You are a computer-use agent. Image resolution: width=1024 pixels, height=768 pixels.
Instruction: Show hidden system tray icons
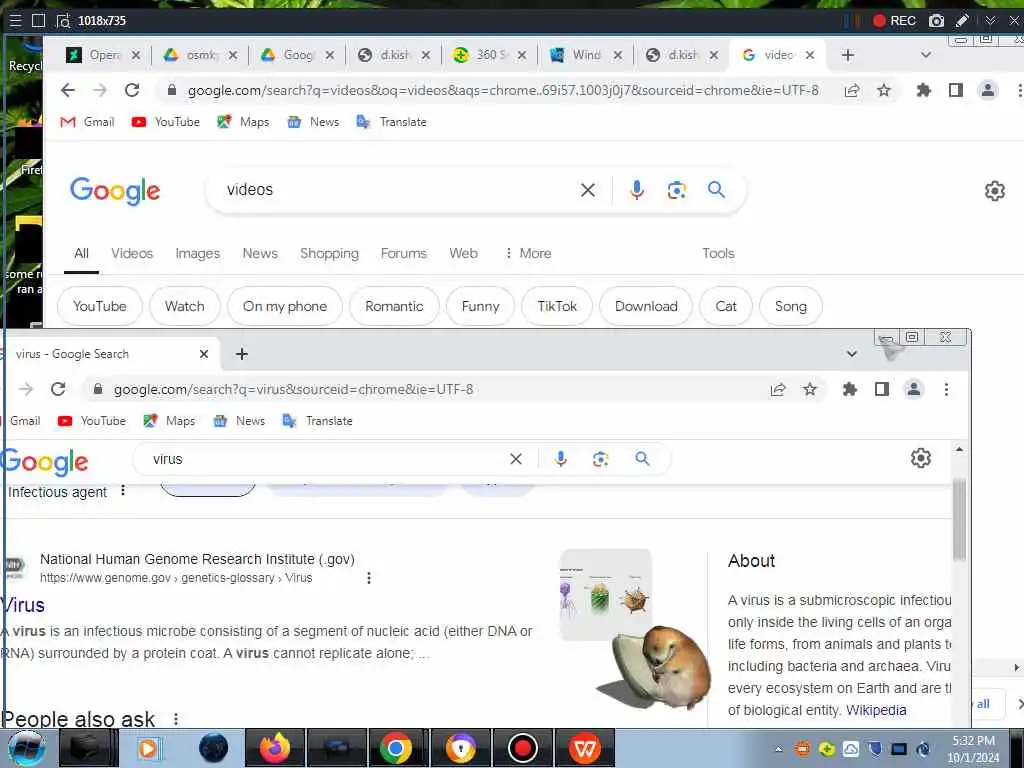pos(778,749)
